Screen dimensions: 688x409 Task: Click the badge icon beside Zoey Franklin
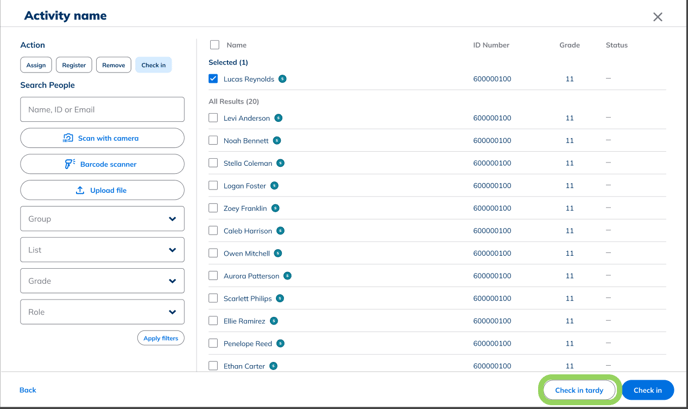pos(275,208)
